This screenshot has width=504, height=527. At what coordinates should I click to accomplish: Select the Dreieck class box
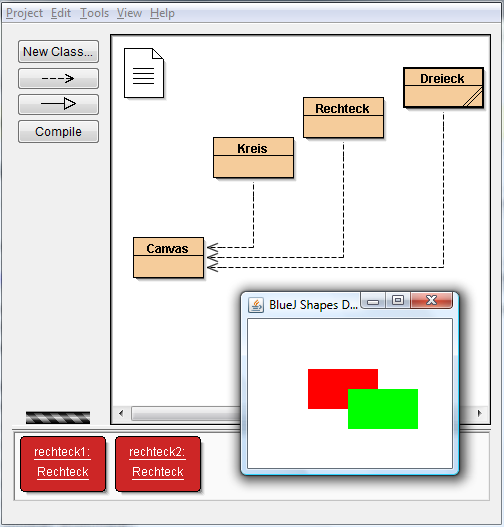coord(444,88)
